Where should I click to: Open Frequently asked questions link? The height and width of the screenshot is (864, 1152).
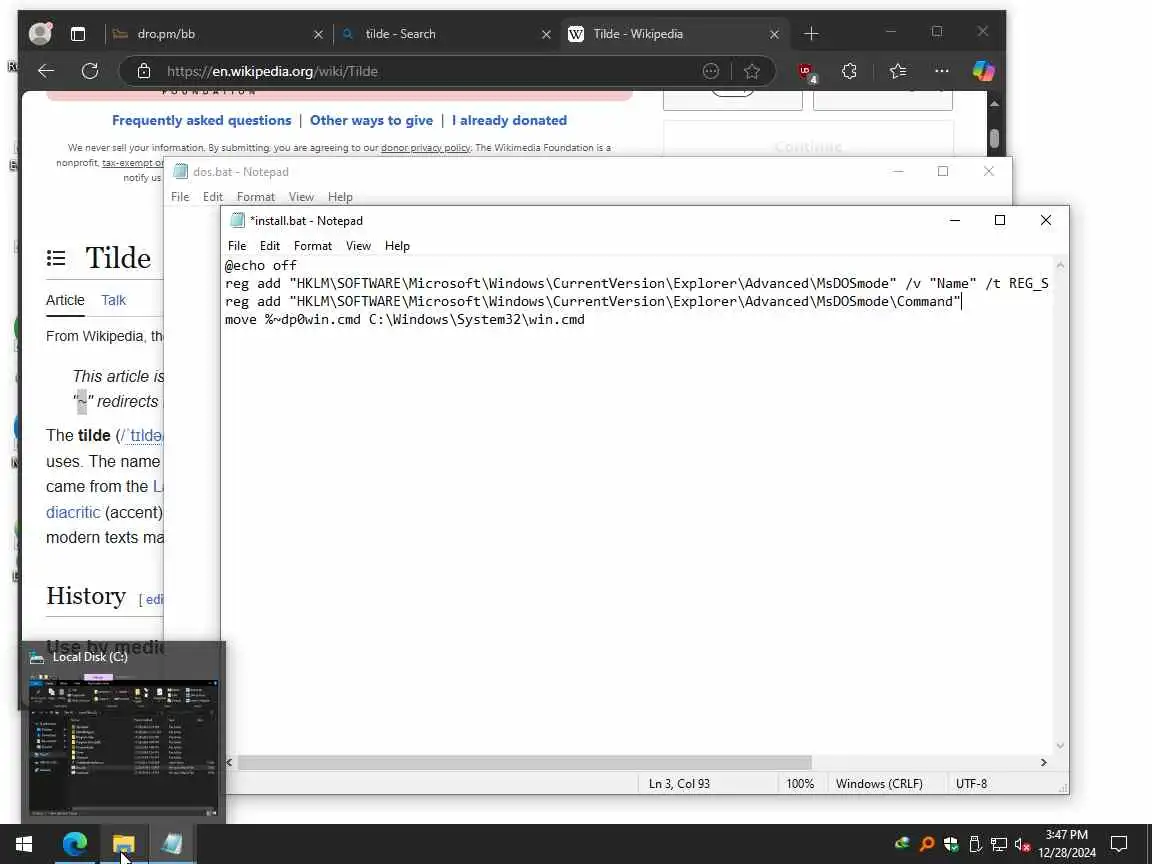click(x=201, y=120)
